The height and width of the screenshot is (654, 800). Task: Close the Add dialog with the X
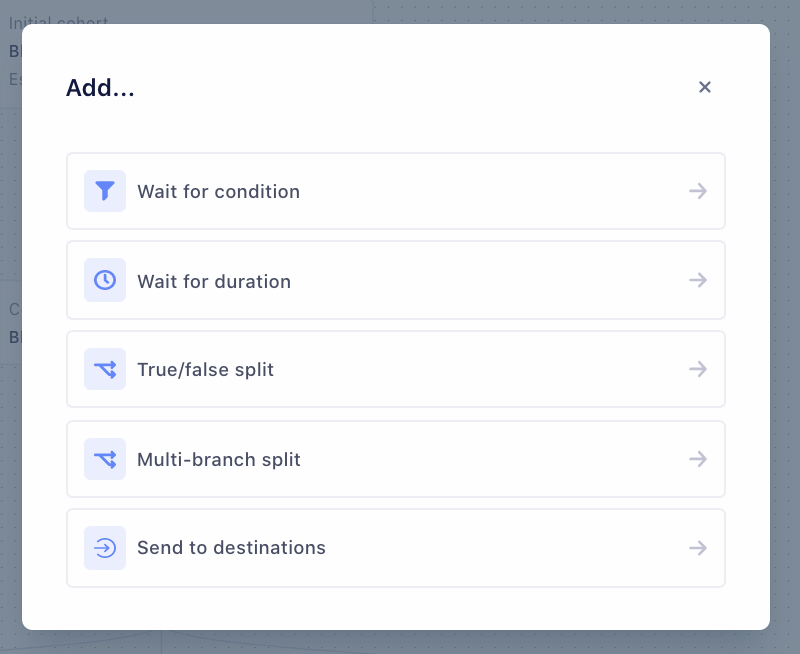pos(705,87)
